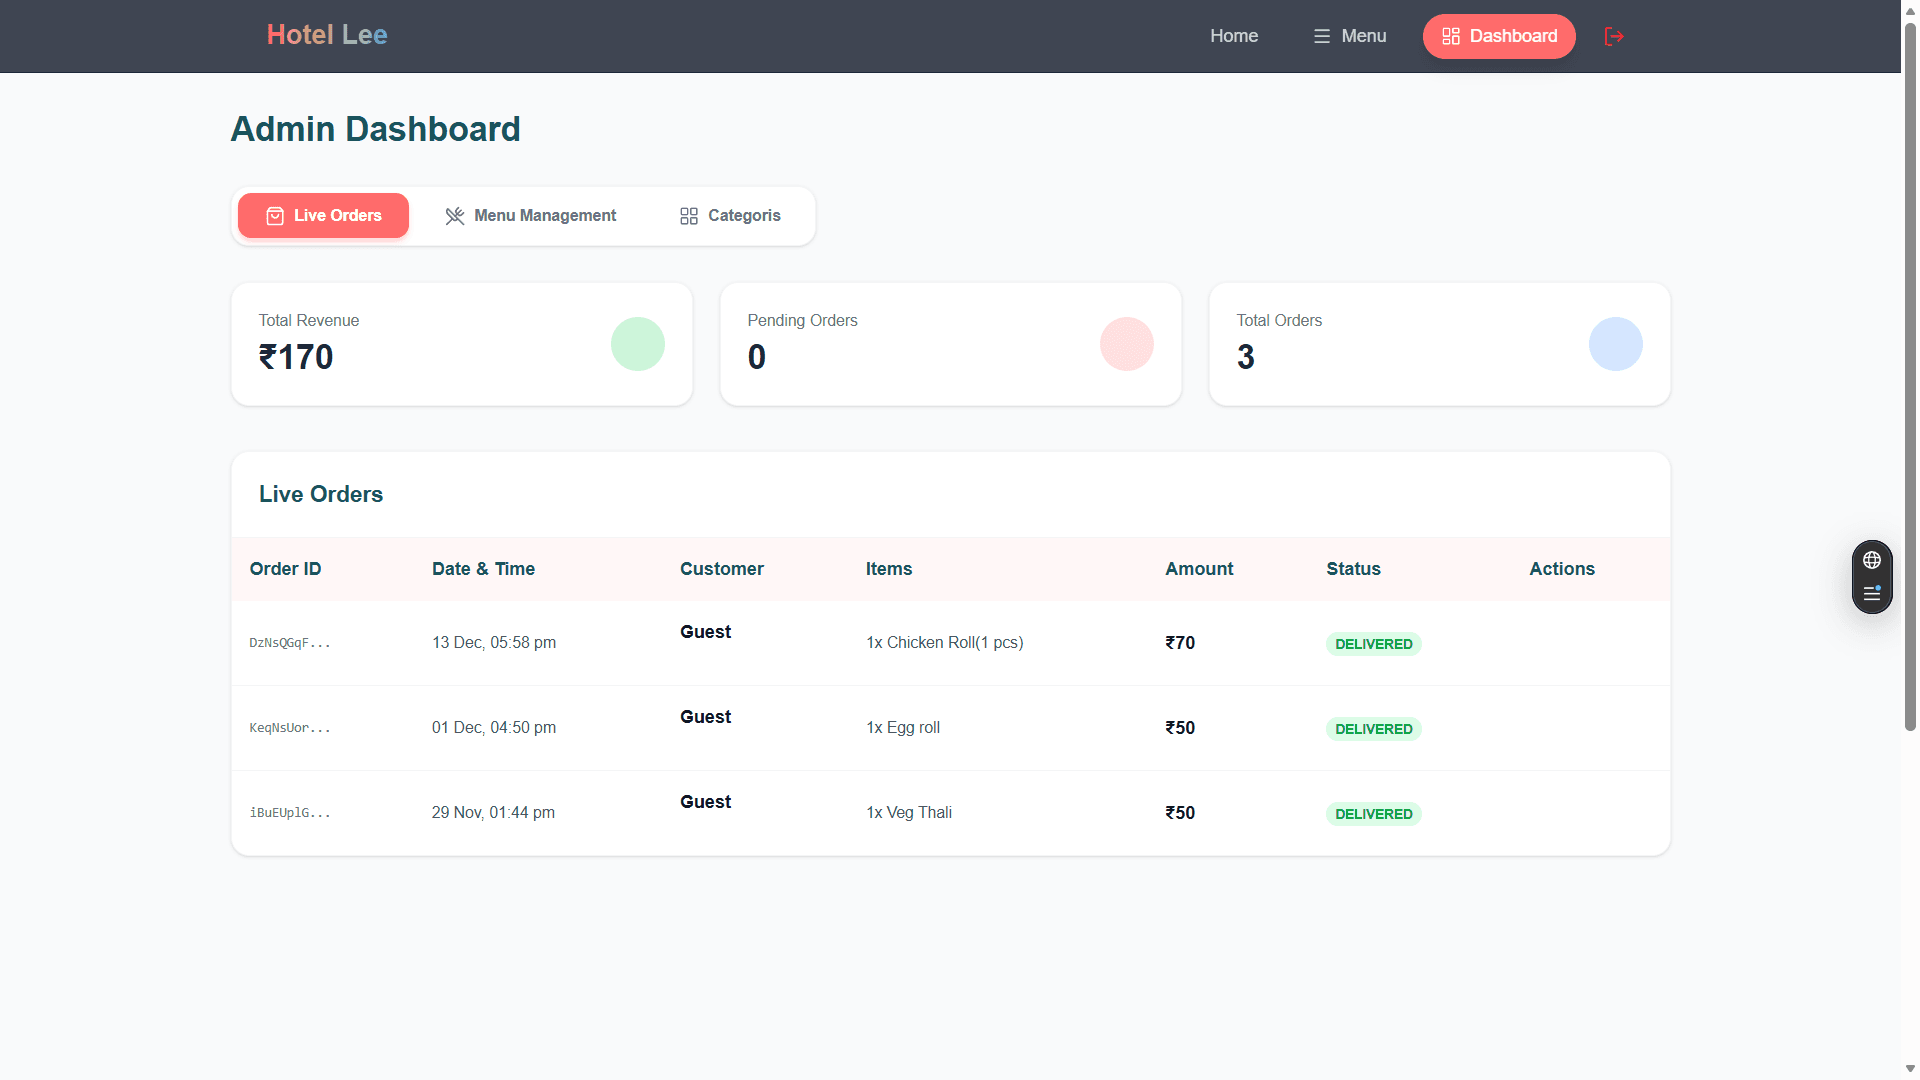The height and width of the screenshot is (1080, 1920).
Task: Click the Hotel Lee logo
Action: 327,35
